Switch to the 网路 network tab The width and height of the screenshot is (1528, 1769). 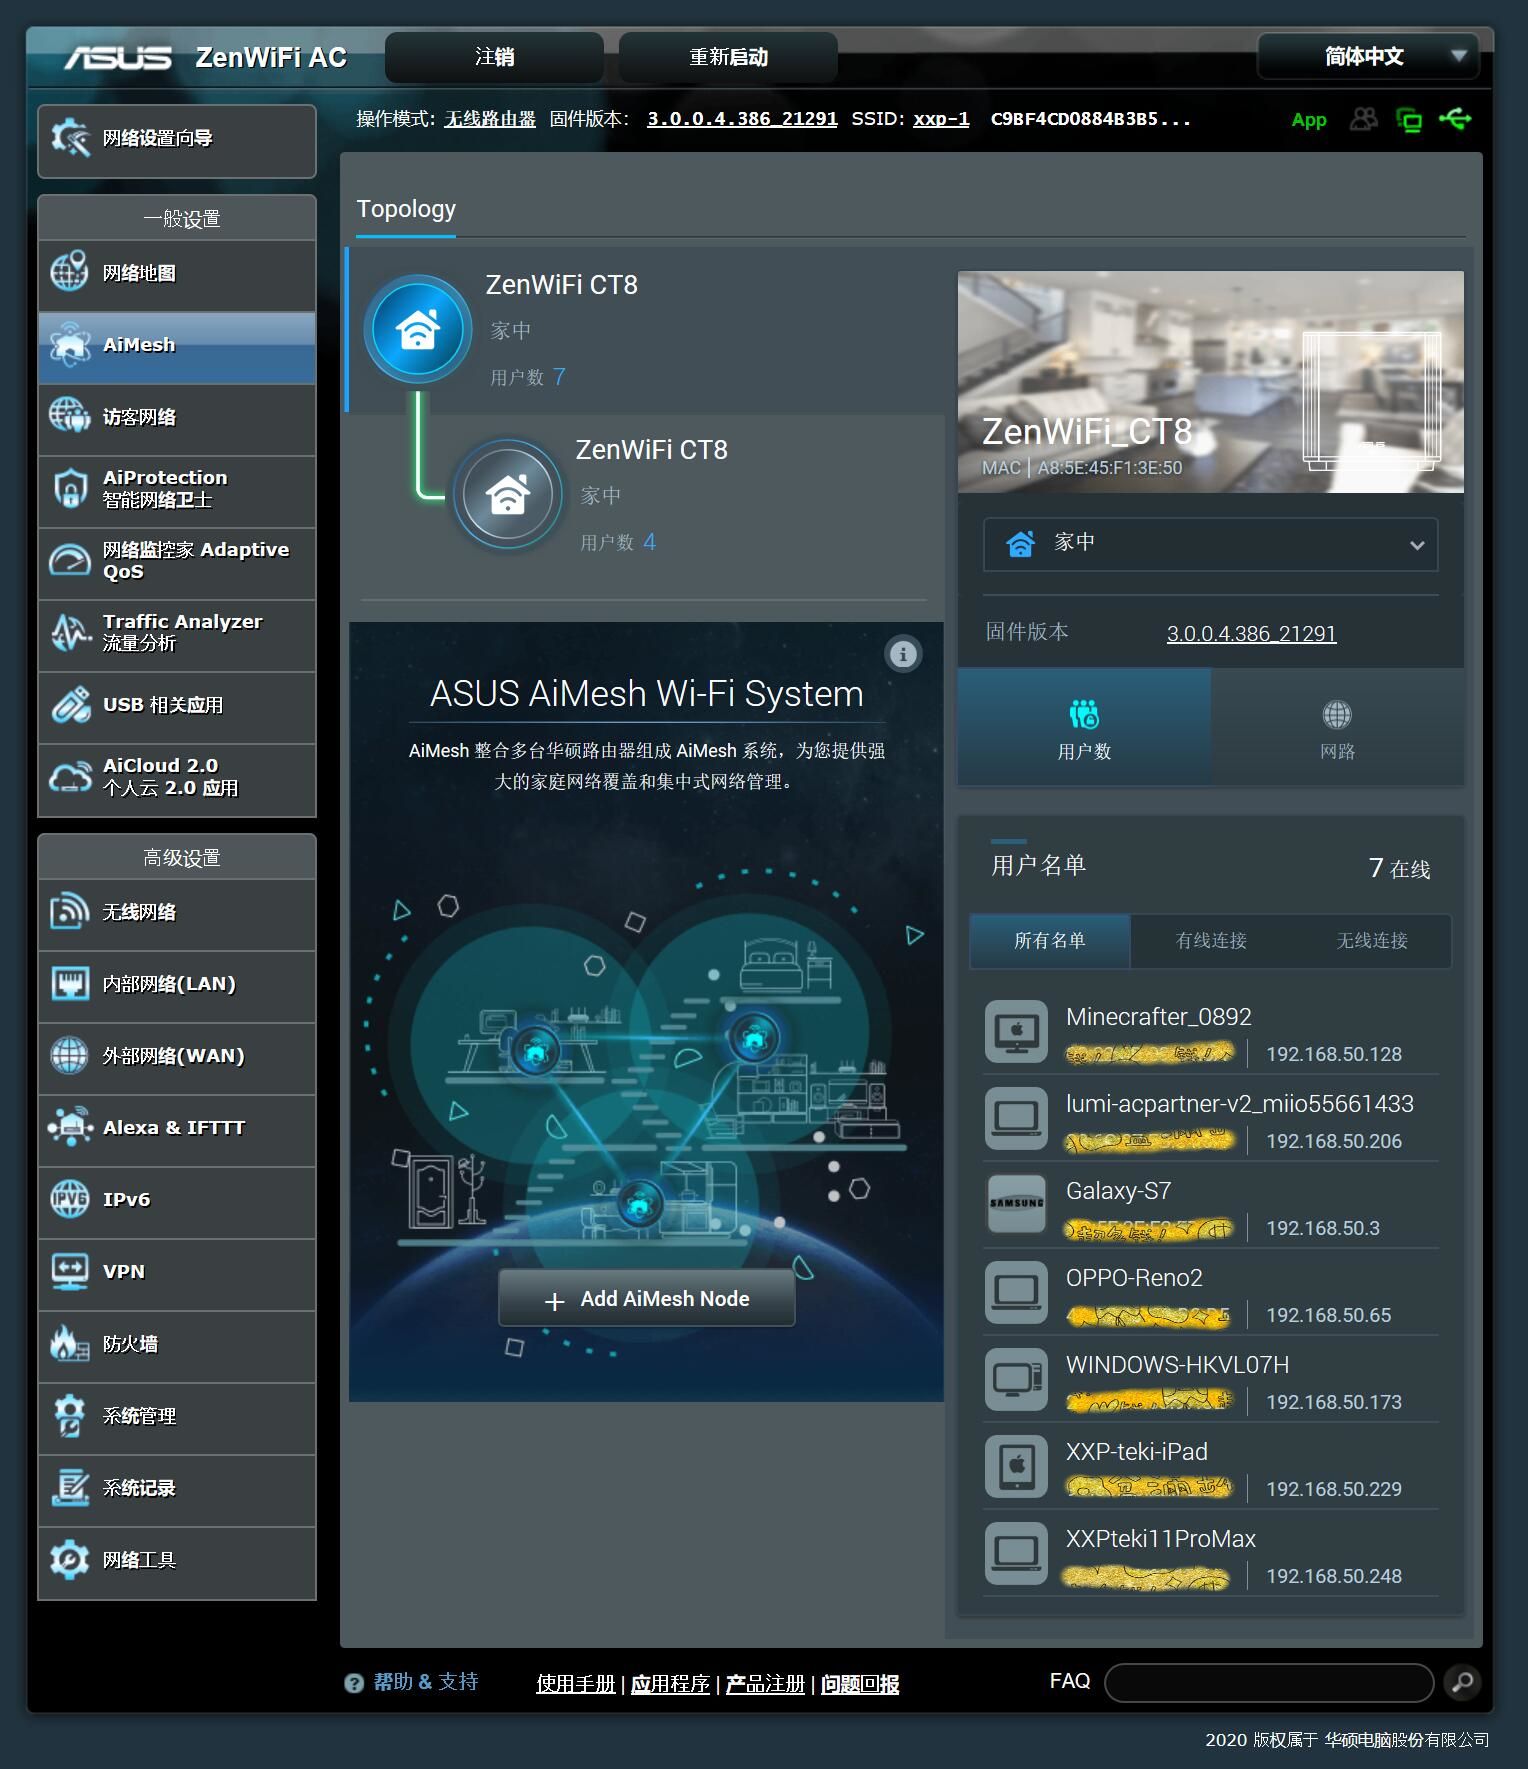pyautogui.click(x=1337, y=727)
